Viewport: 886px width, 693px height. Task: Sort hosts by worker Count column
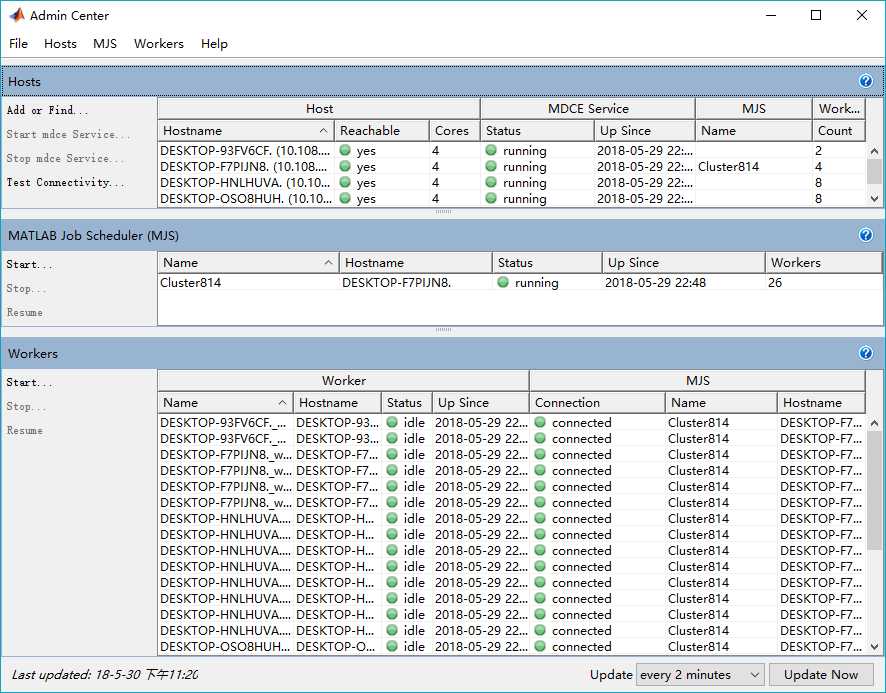(x=839, y=131)
